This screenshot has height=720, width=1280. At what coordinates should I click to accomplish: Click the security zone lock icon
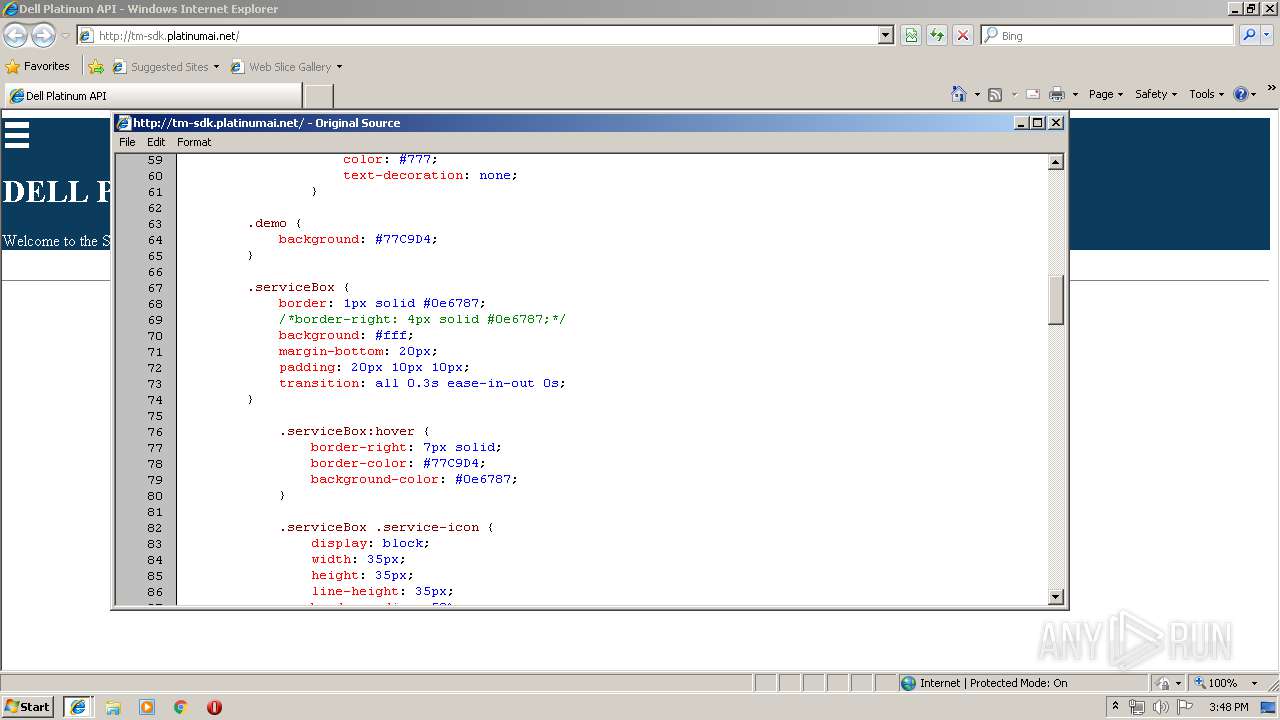1163,683
